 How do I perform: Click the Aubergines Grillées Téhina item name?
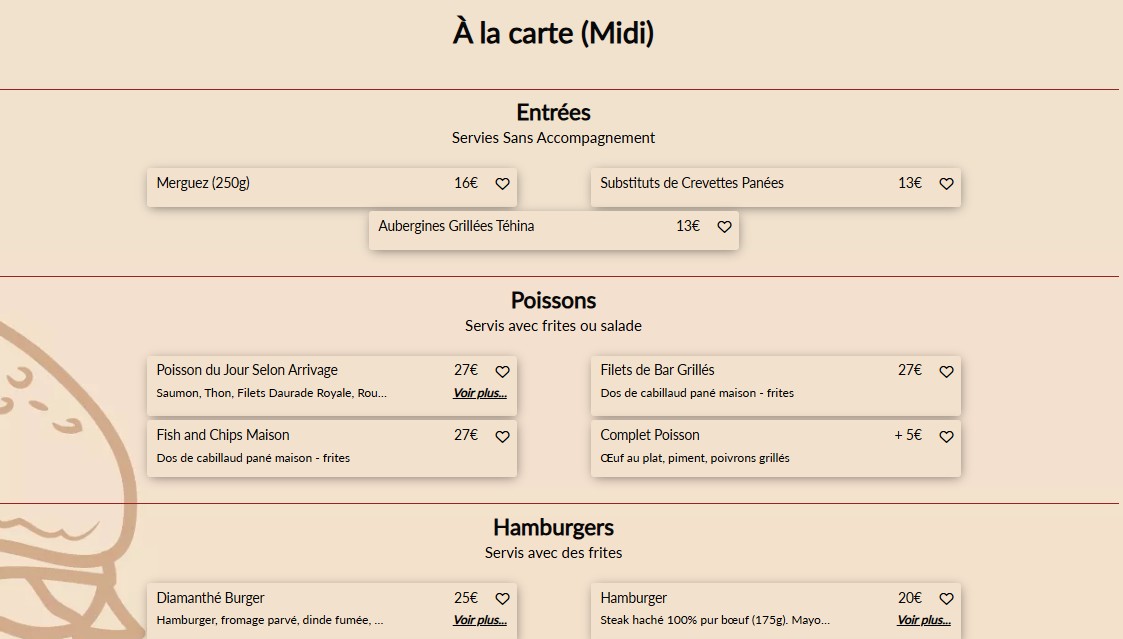tap(456, 226)
